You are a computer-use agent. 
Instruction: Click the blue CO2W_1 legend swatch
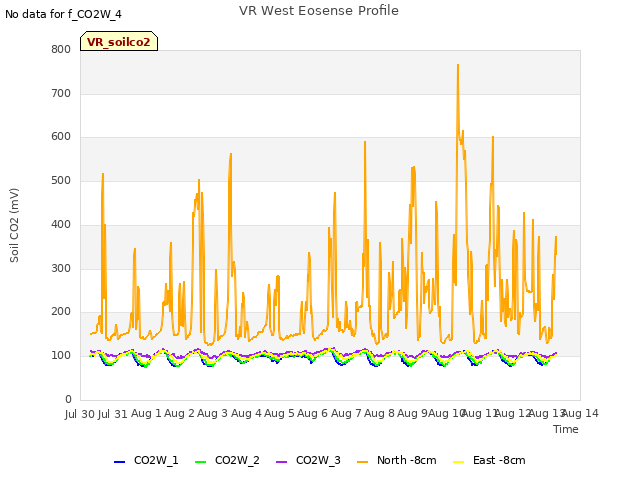click(x=119, y=462)
